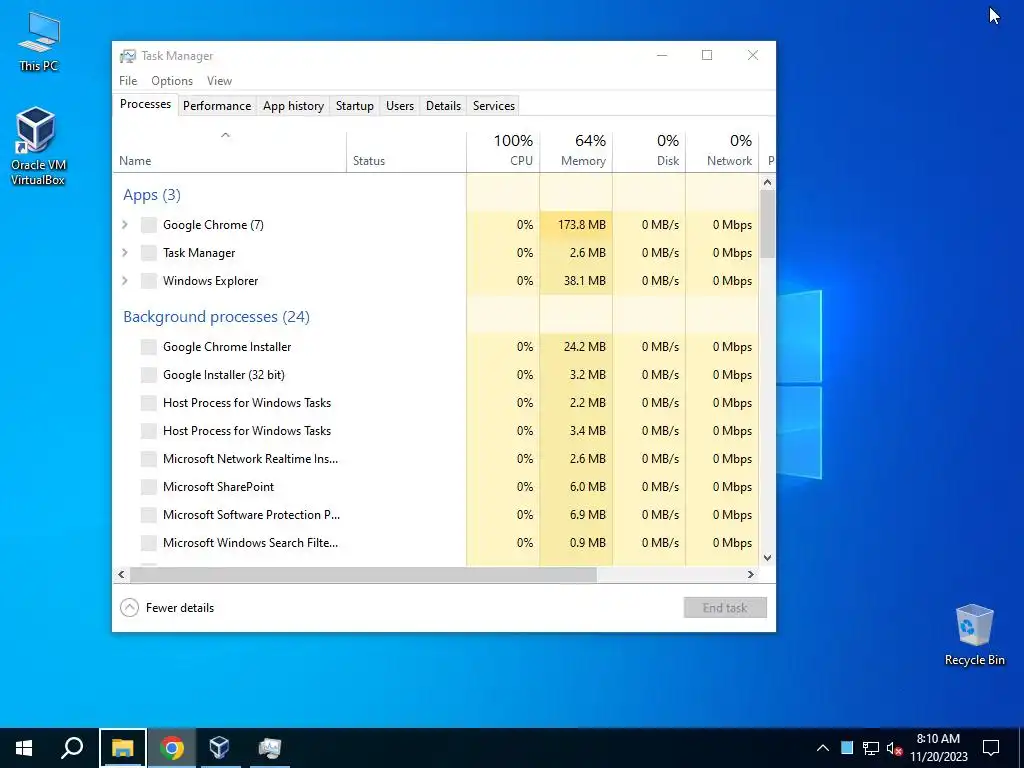Open the Options menu

click(x=172, y=81)
